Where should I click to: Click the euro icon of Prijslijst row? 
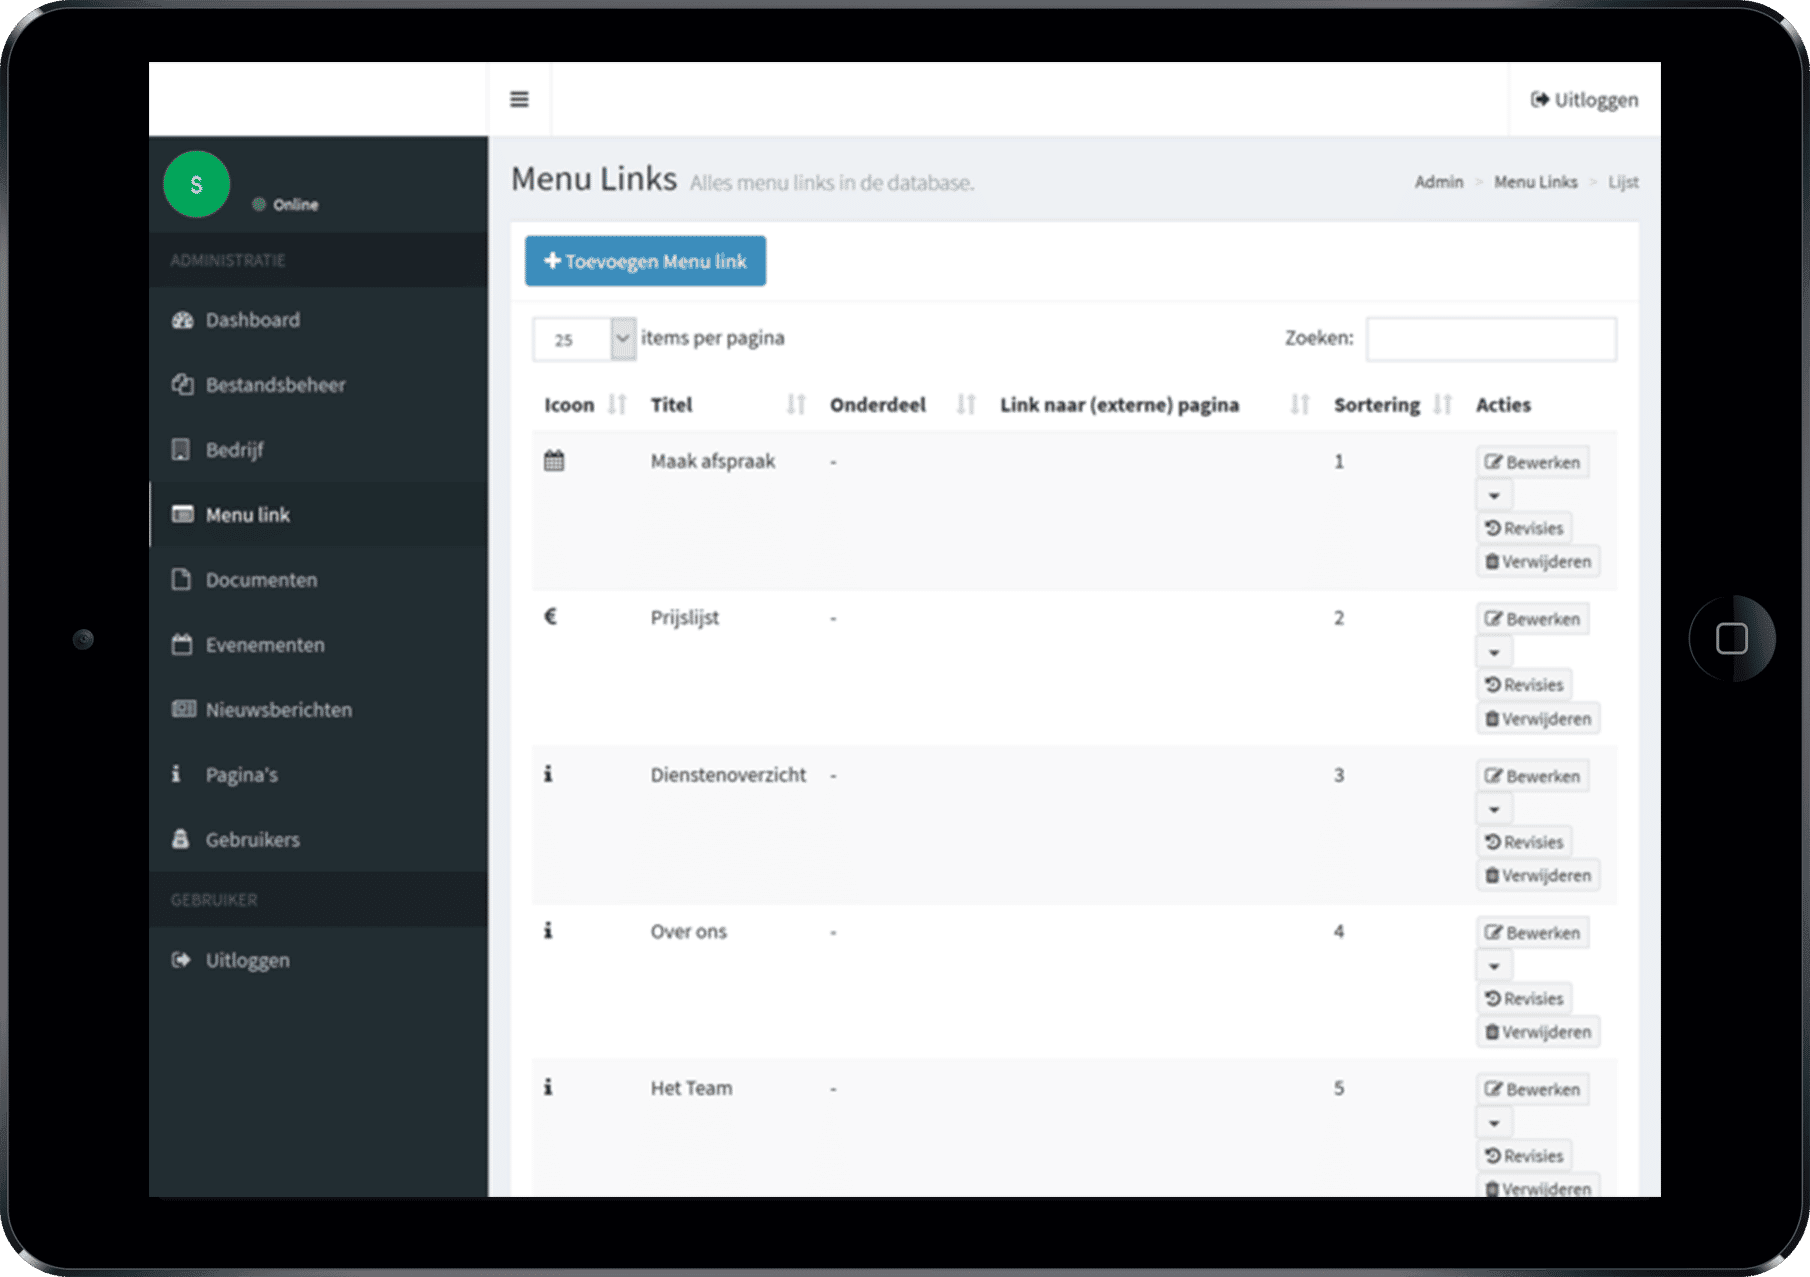pos(550,617)
